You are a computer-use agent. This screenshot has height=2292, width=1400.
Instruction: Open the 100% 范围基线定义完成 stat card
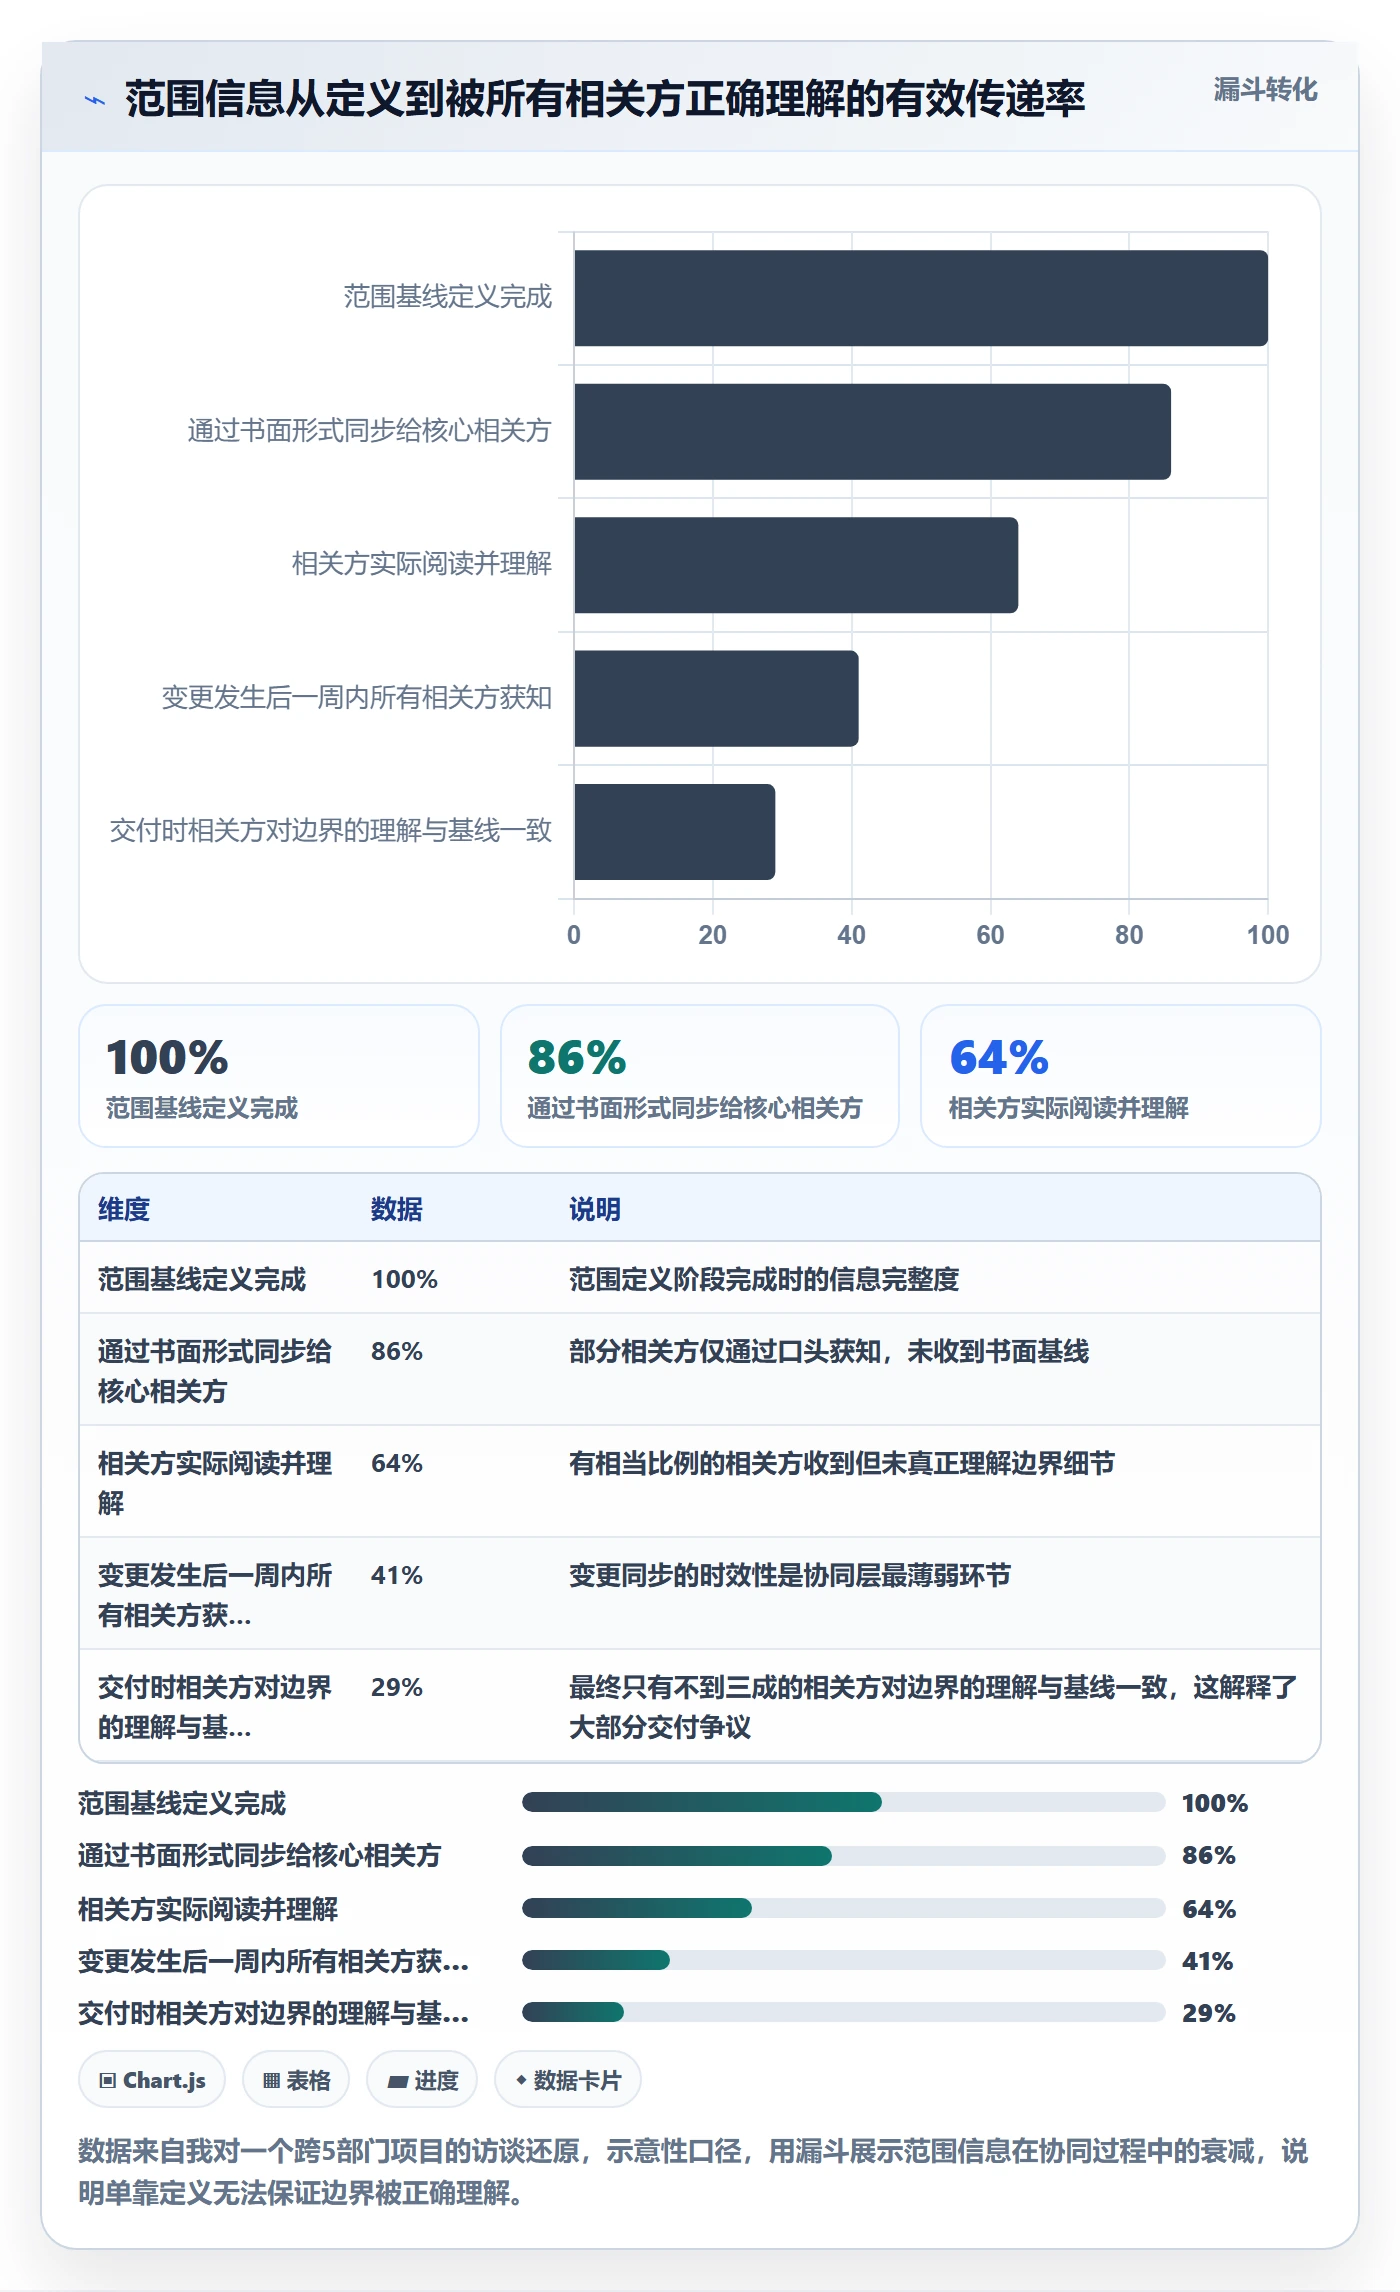(279, 1076)
